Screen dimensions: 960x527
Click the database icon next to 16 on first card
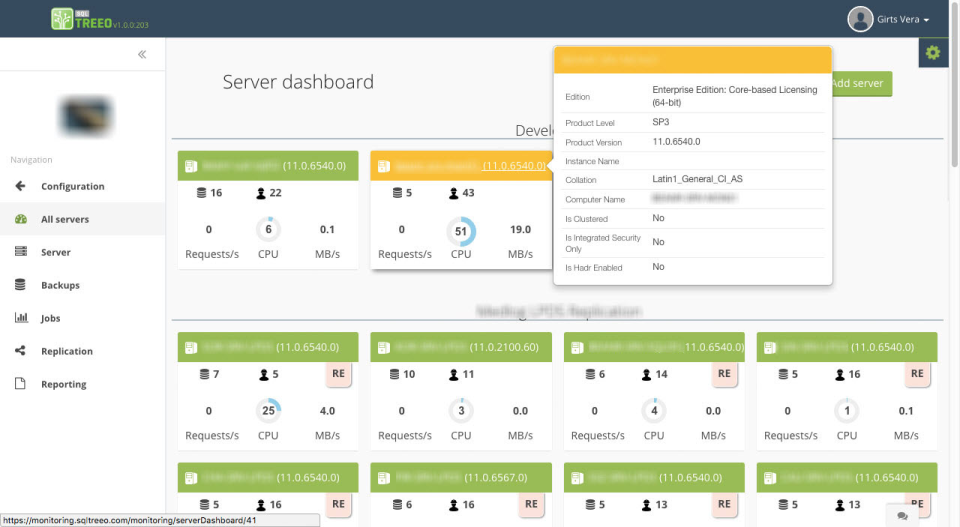(x=201, y=193)
